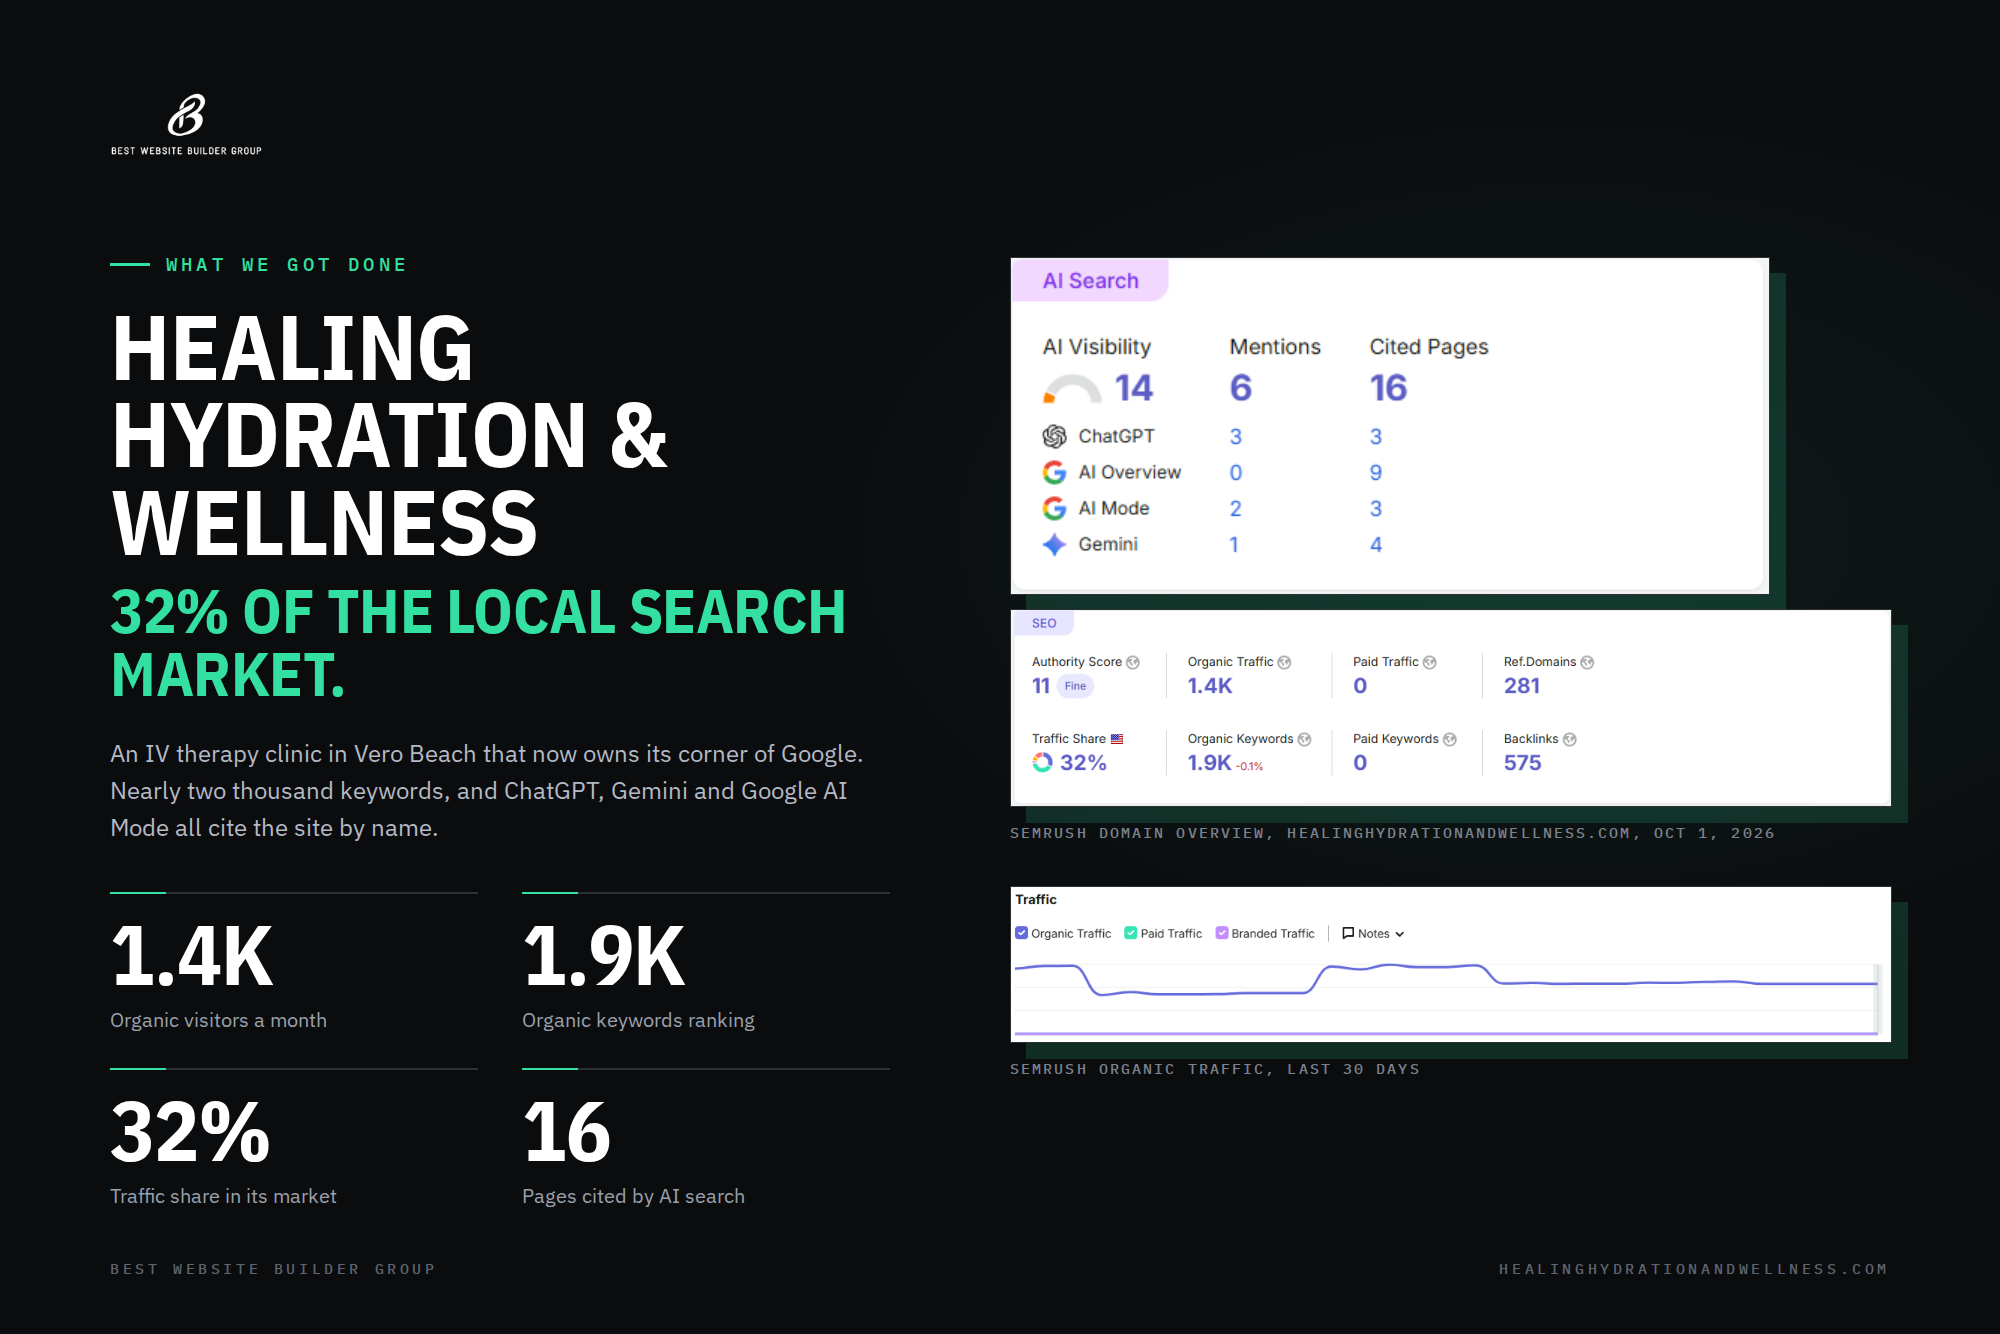Viewport: 2000px width, 1334px height.
Task: Click the Backlinks value 575
Action: coord(1522,763)
